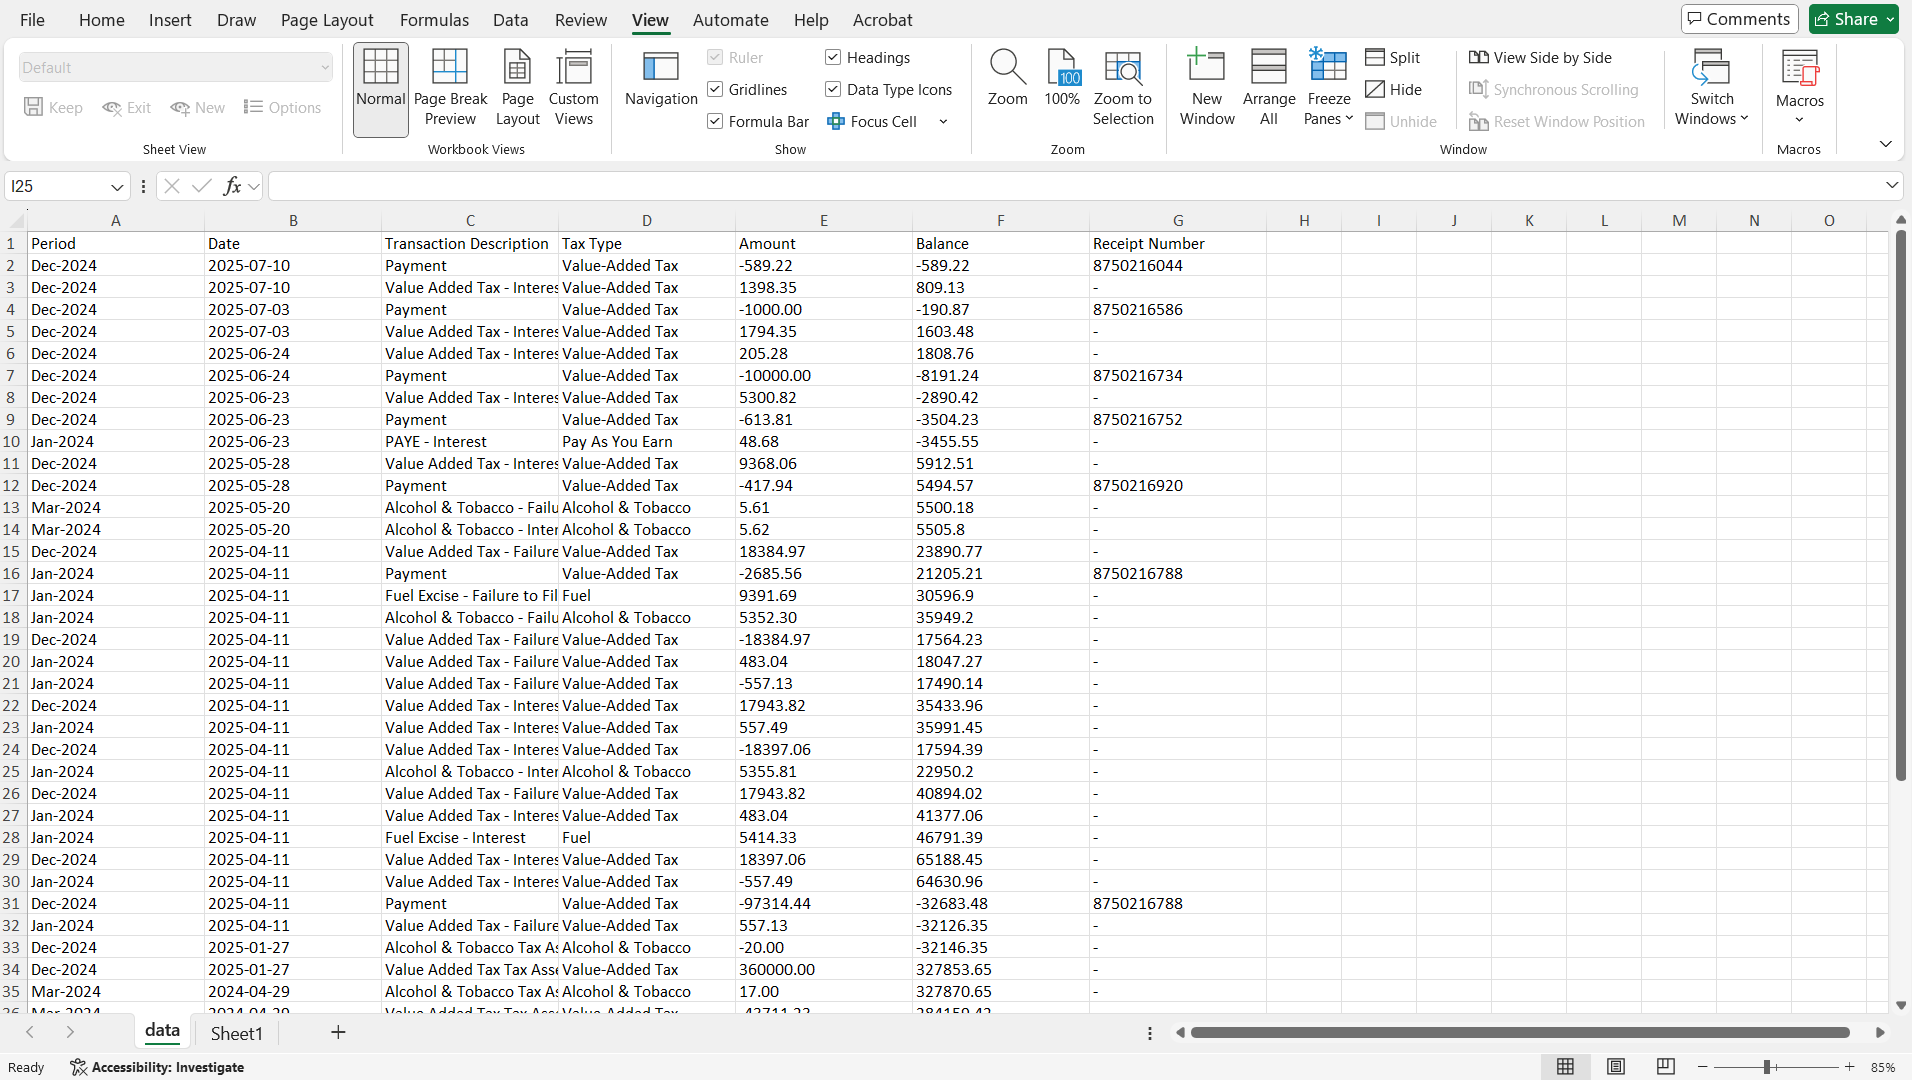
Task: Switch to the Sheet1 tab
Action: (236, 1033)
